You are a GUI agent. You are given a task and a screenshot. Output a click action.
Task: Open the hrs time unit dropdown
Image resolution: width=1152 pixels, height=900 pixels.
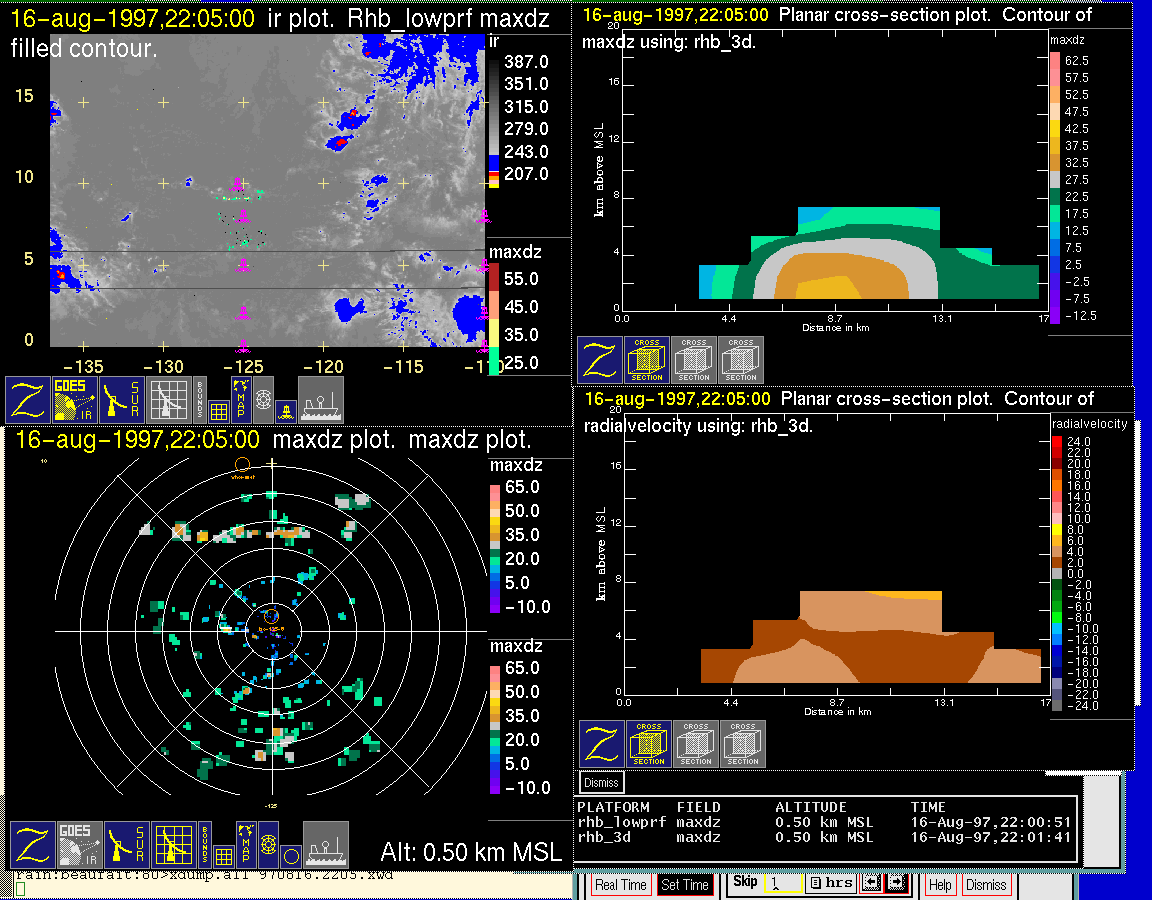(x=829, y=884)
